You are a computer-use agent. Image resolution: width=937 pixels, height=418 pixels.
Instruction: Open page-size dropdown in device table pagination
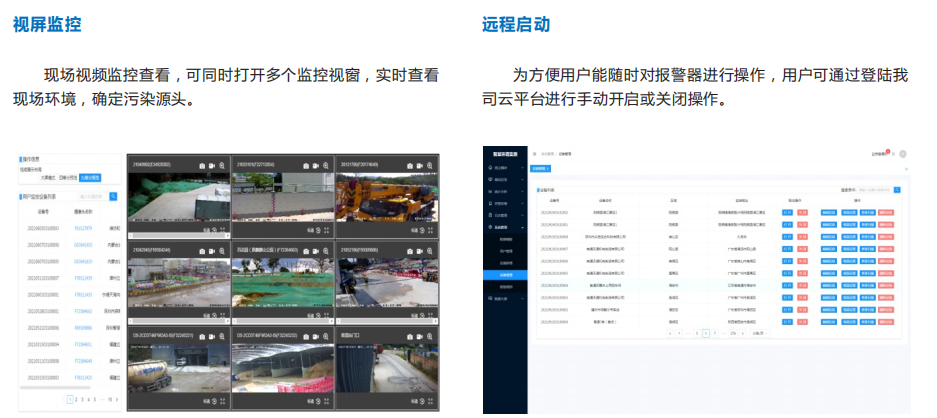(x=758, y=332)
